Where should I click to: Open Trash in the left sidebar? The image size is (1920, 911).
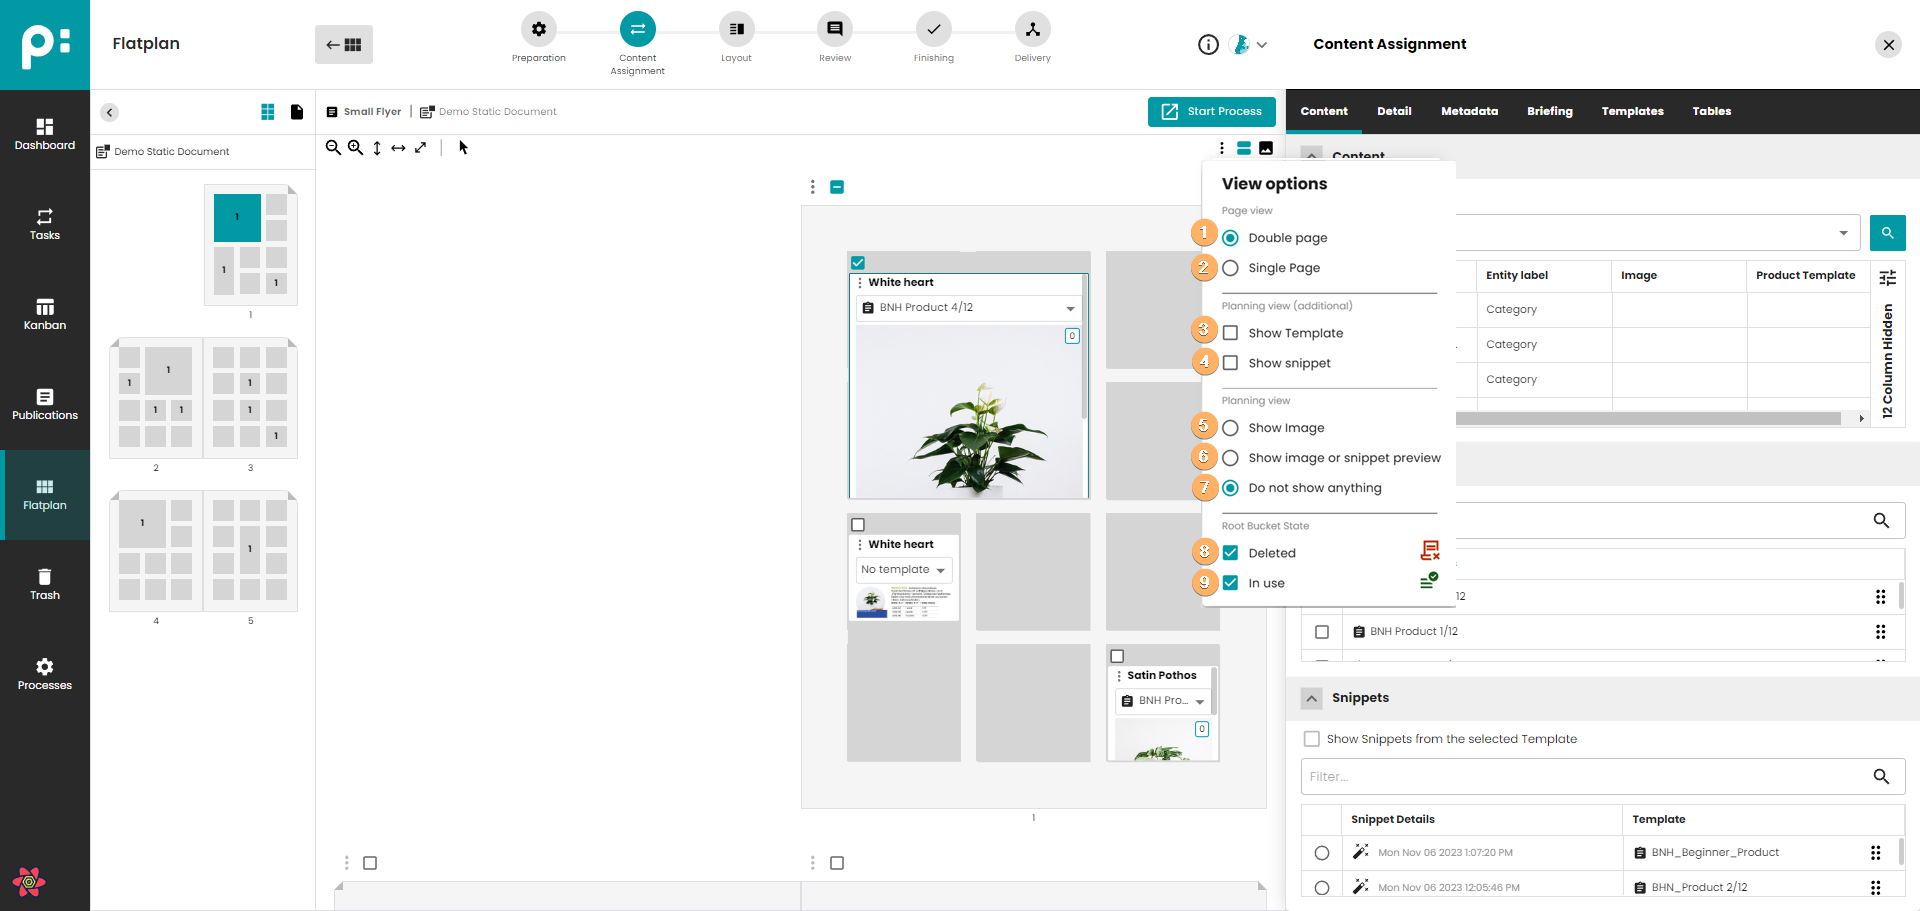pyautogui.click(x=45, y=584)
